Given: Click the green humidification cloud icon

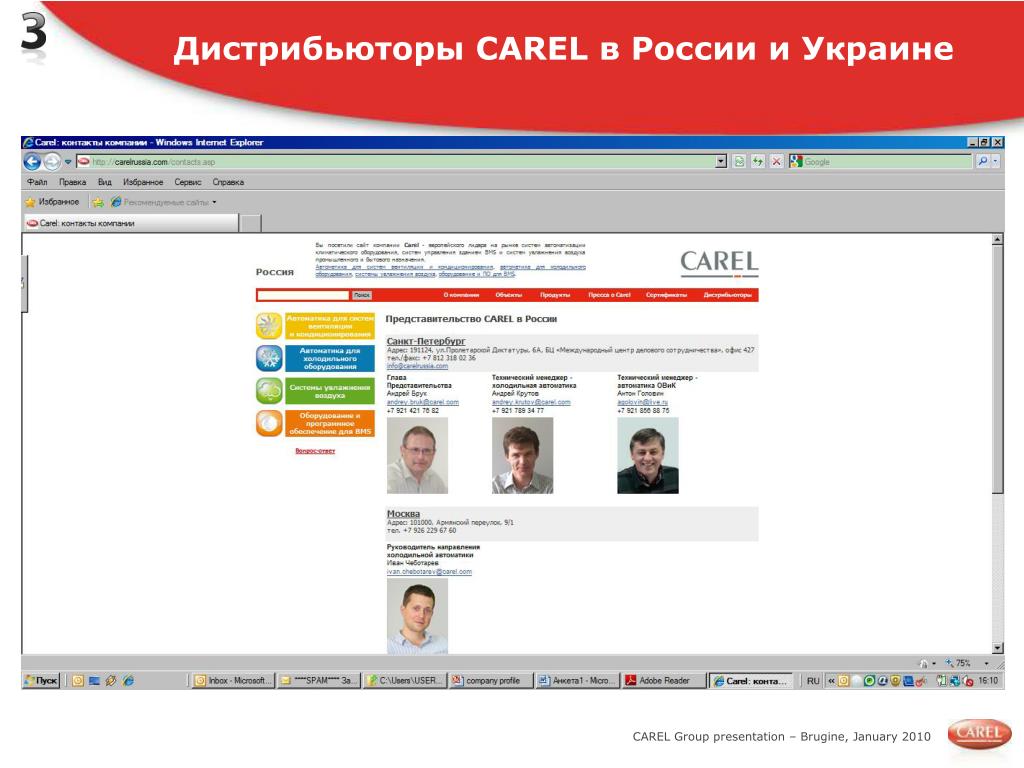Looking at the screenshot, I should [x=269, y=391].
